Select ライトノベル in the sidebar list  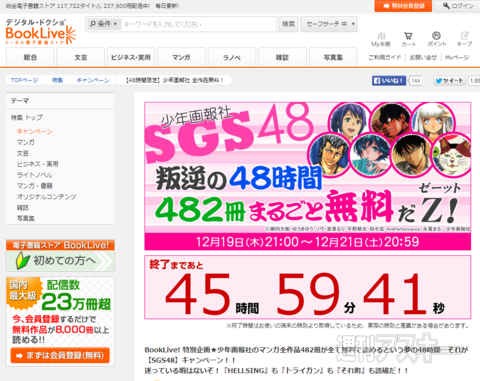point(35,175)
